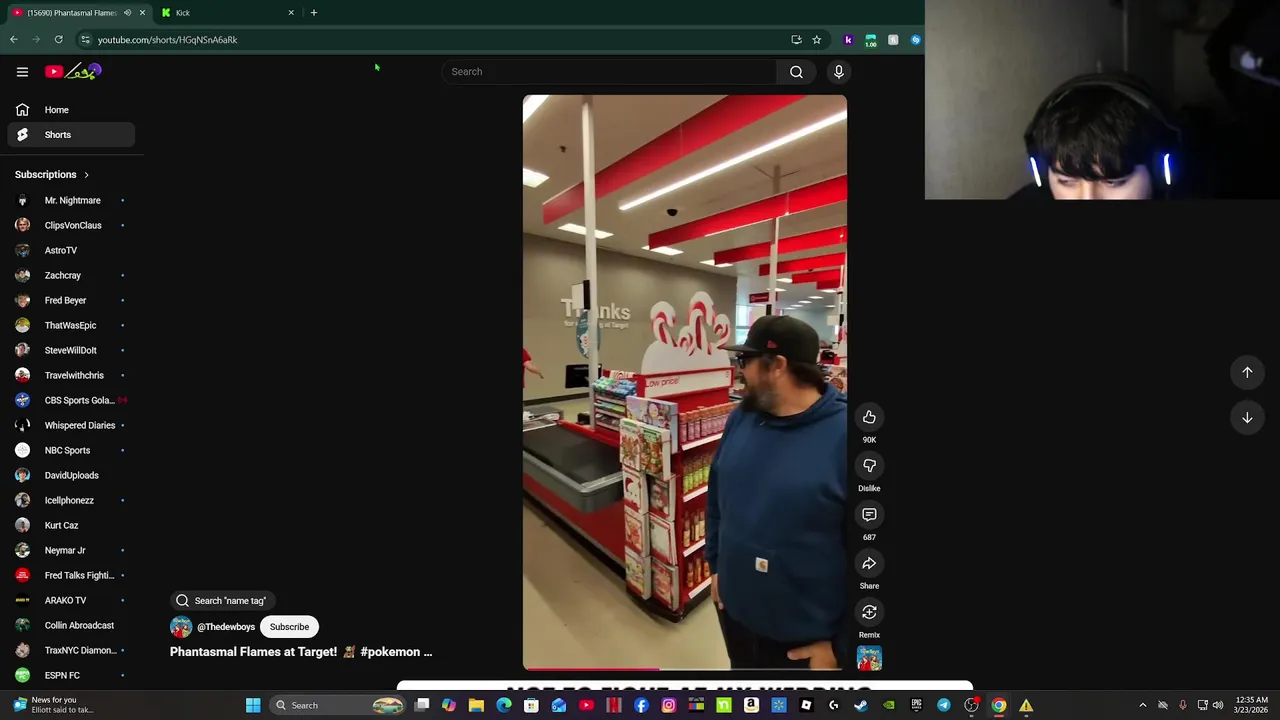Image resolution: width=1280 pixels, height=720 pixels.
Task: Open the YouTube hamburger guide menu
Action: coord(22,72)
